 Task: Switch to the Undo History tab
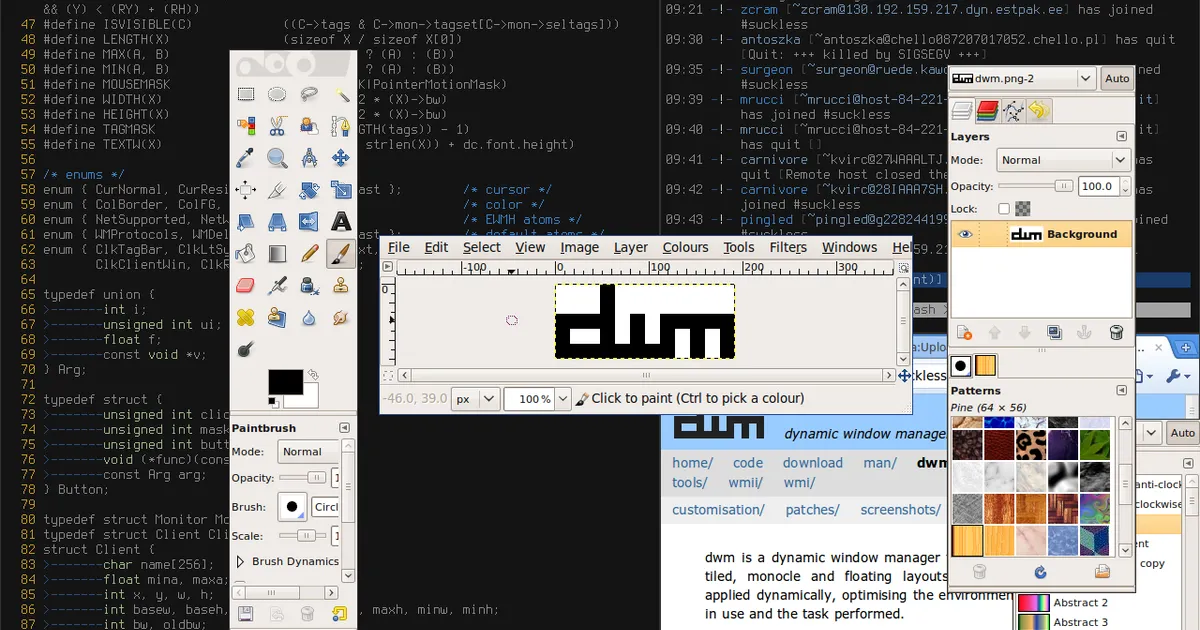pyautogui.click(x=1039, y=110)
